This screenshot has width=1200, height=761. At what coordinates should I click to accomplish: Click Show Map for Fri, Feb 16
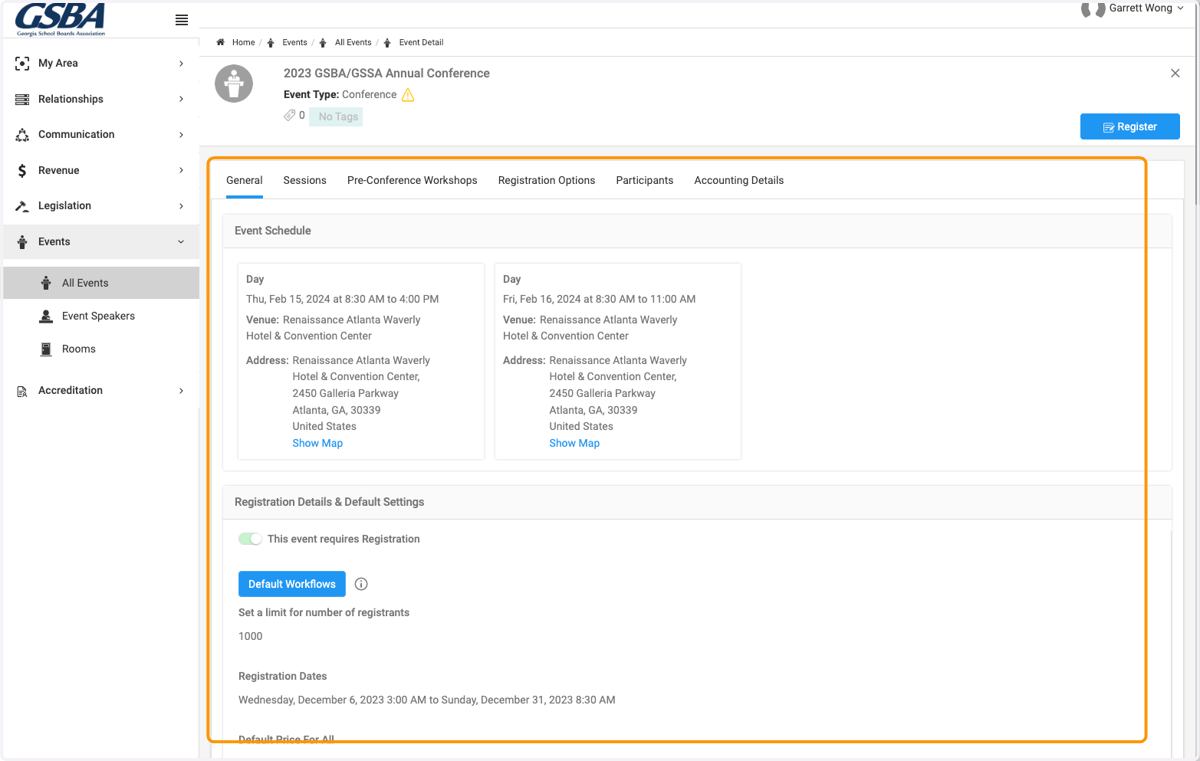click(574, 443)
